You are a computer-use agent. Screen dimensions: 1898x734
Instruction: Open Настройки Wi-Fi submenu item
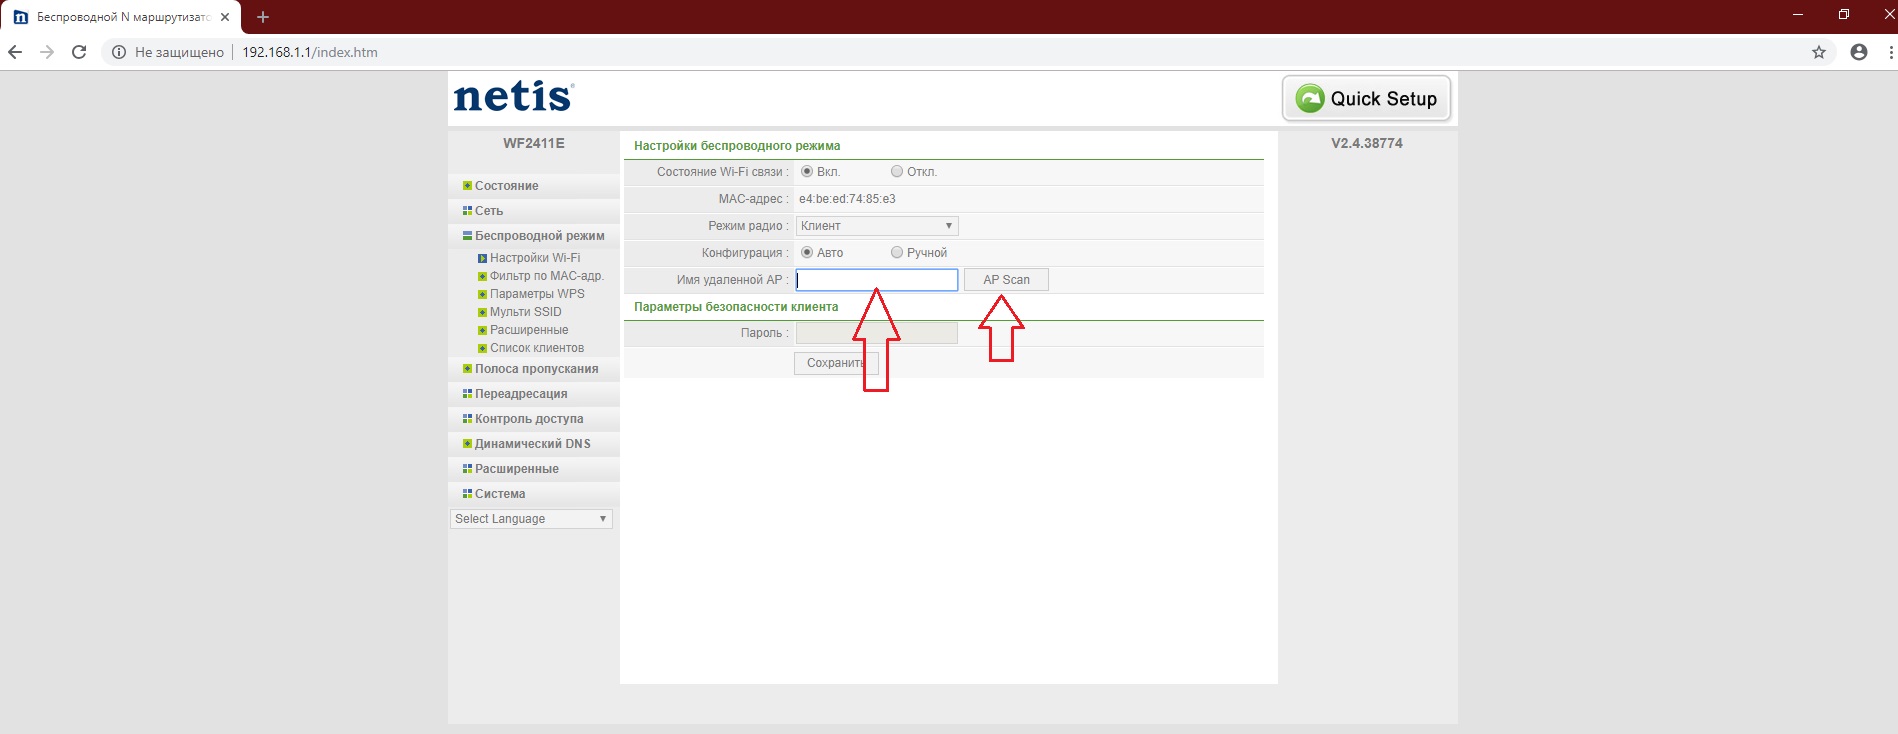pyautogui.click(x=535, y=258)
